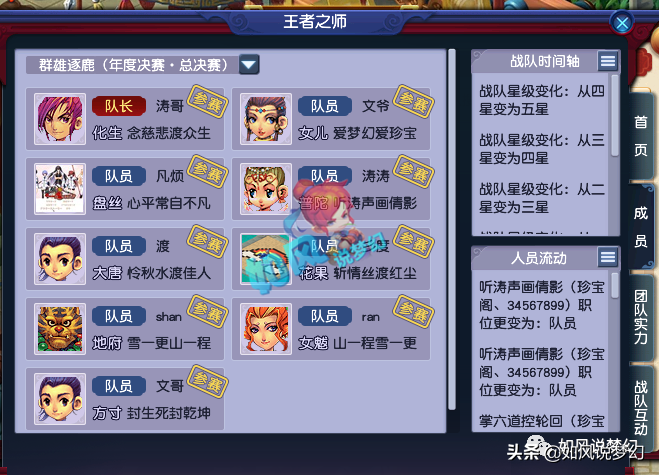659x475 pixels.
Task: Click the 战队时间轴 panel scrollbar
Action: [614, 116]
